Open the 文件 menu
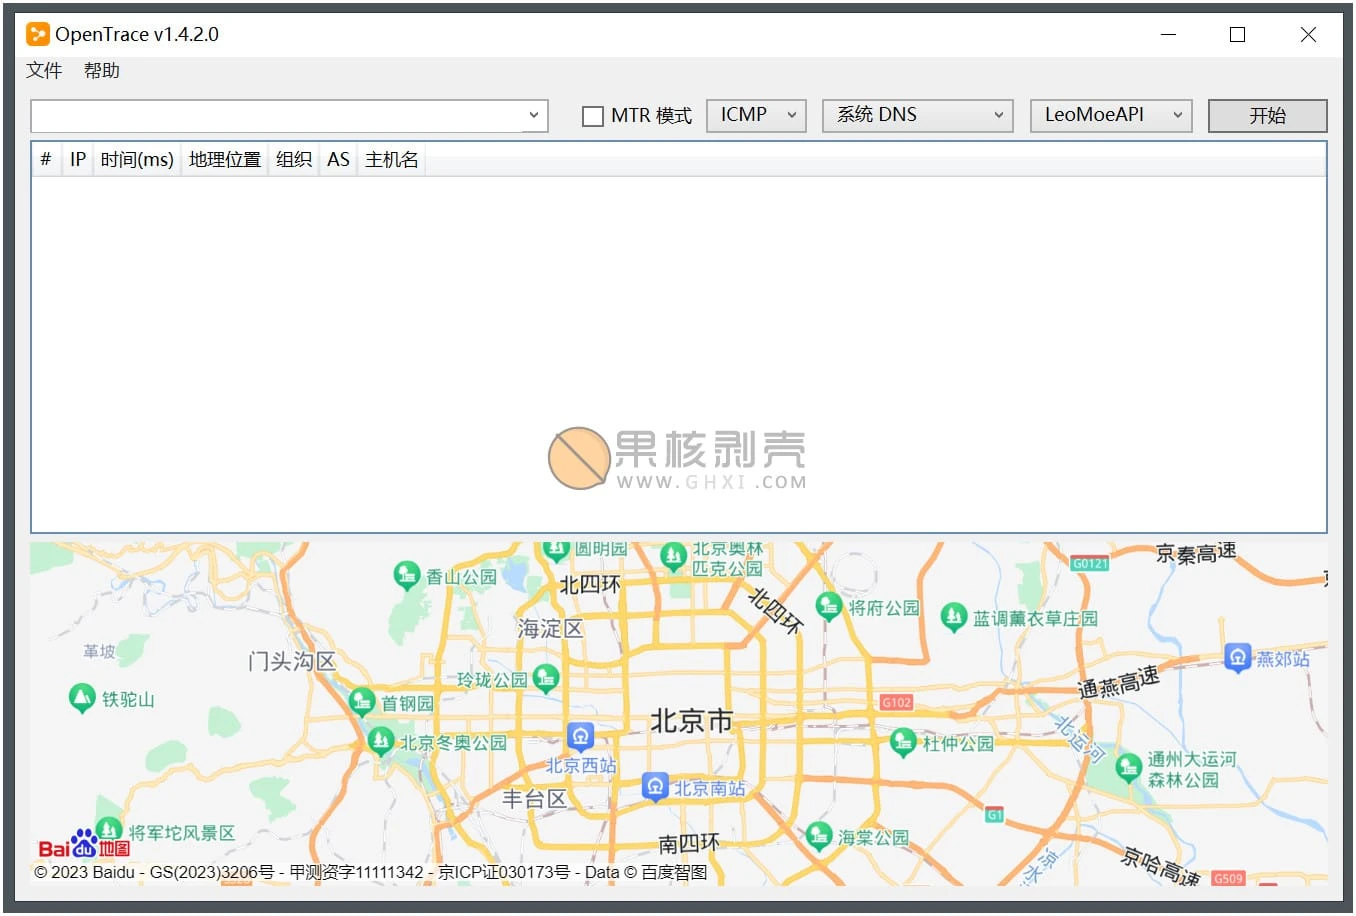 44,70
